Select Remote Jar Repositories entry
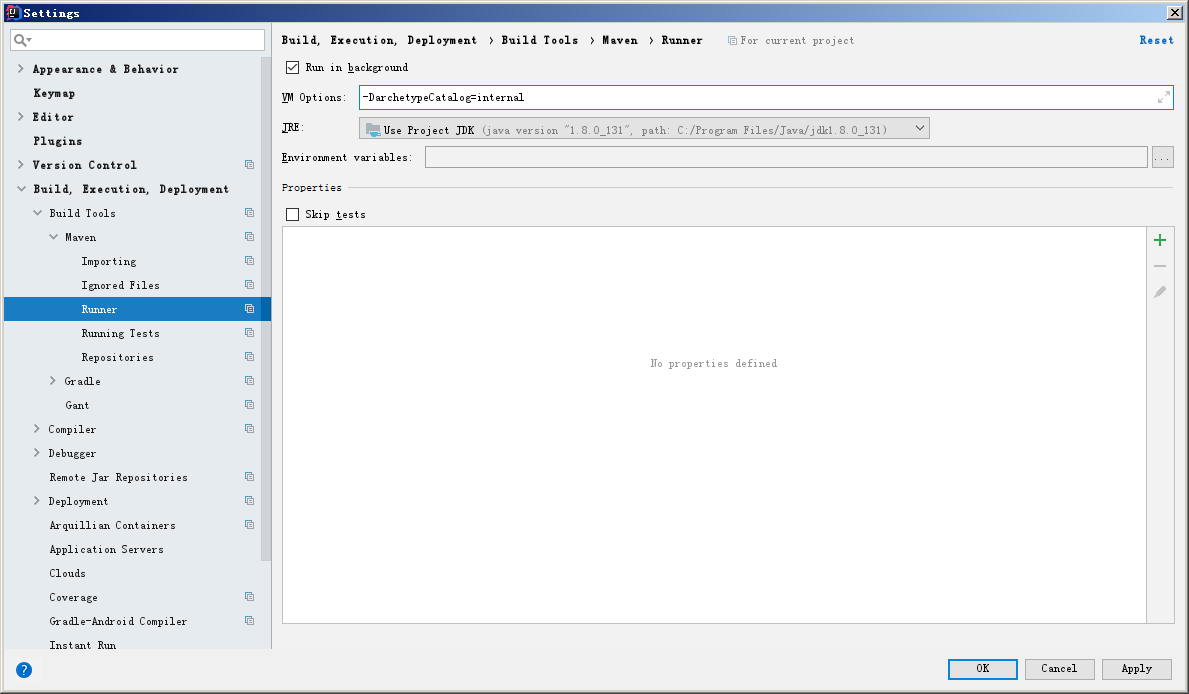The width and height of the screenshot is (1189, 694). [x=118, y=478]
